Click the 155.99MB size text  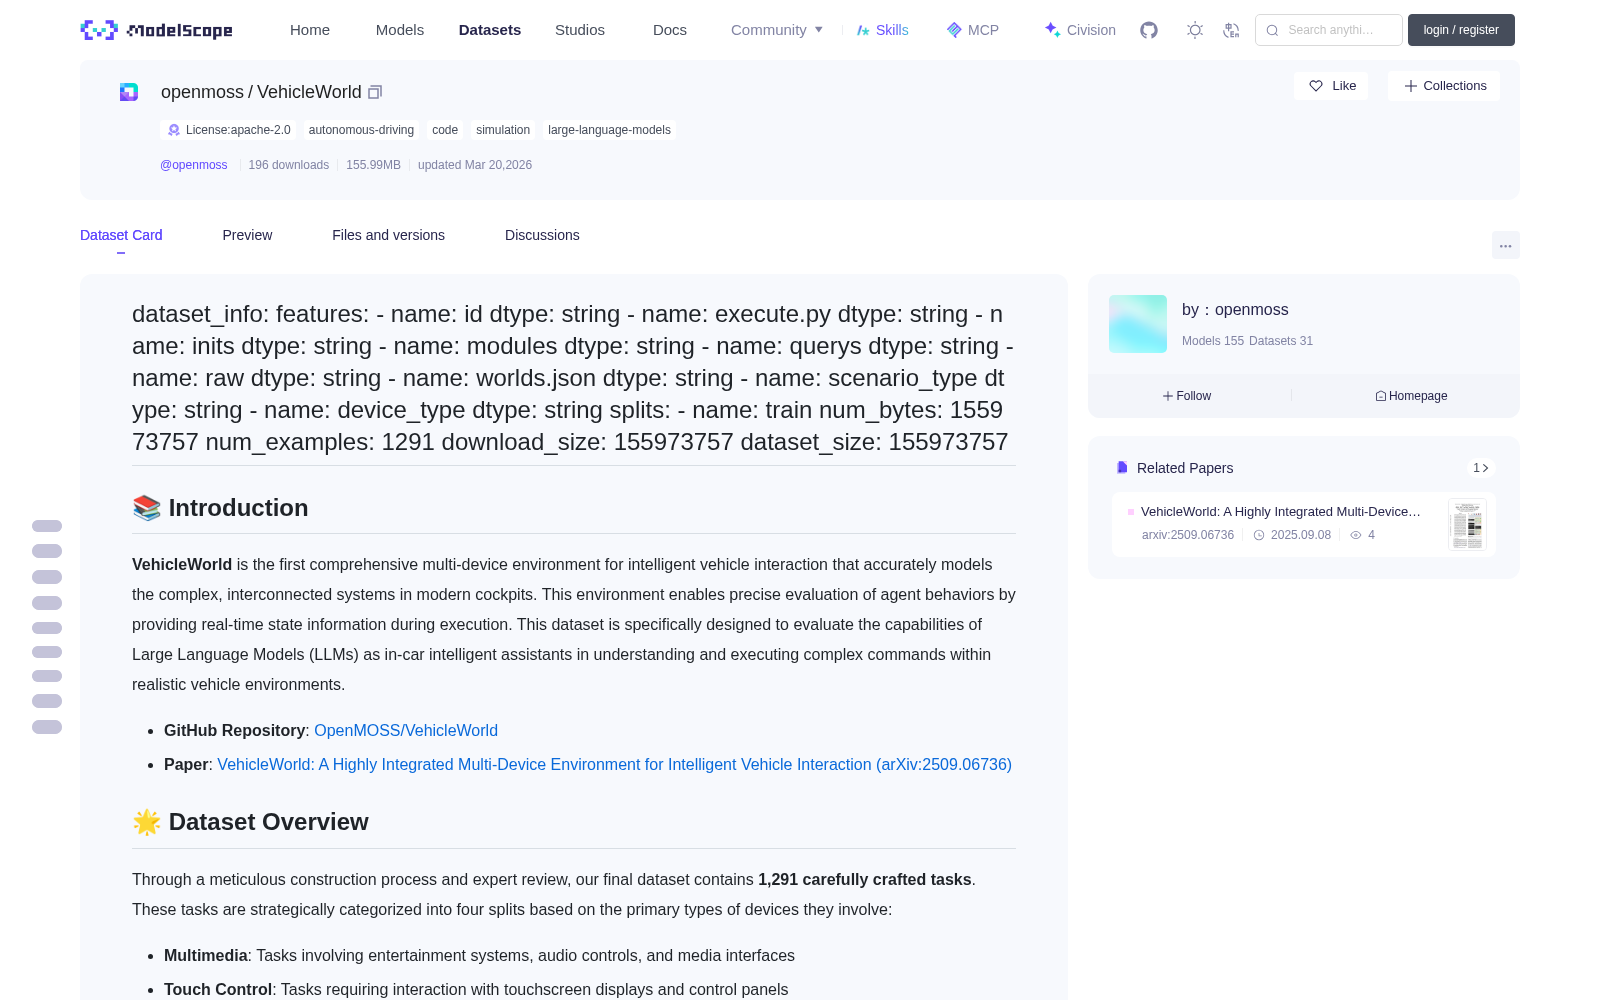click(x=373, y=165)
